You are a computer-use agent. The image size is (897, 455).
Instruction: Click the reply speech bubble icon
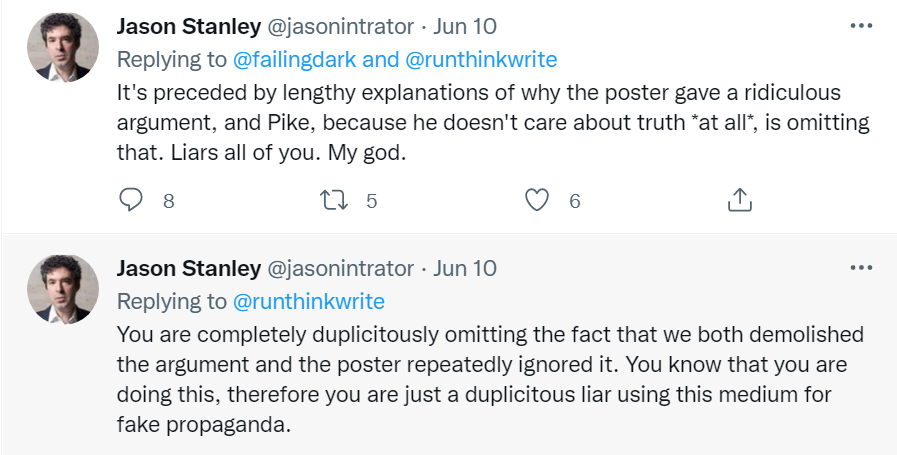132,200
